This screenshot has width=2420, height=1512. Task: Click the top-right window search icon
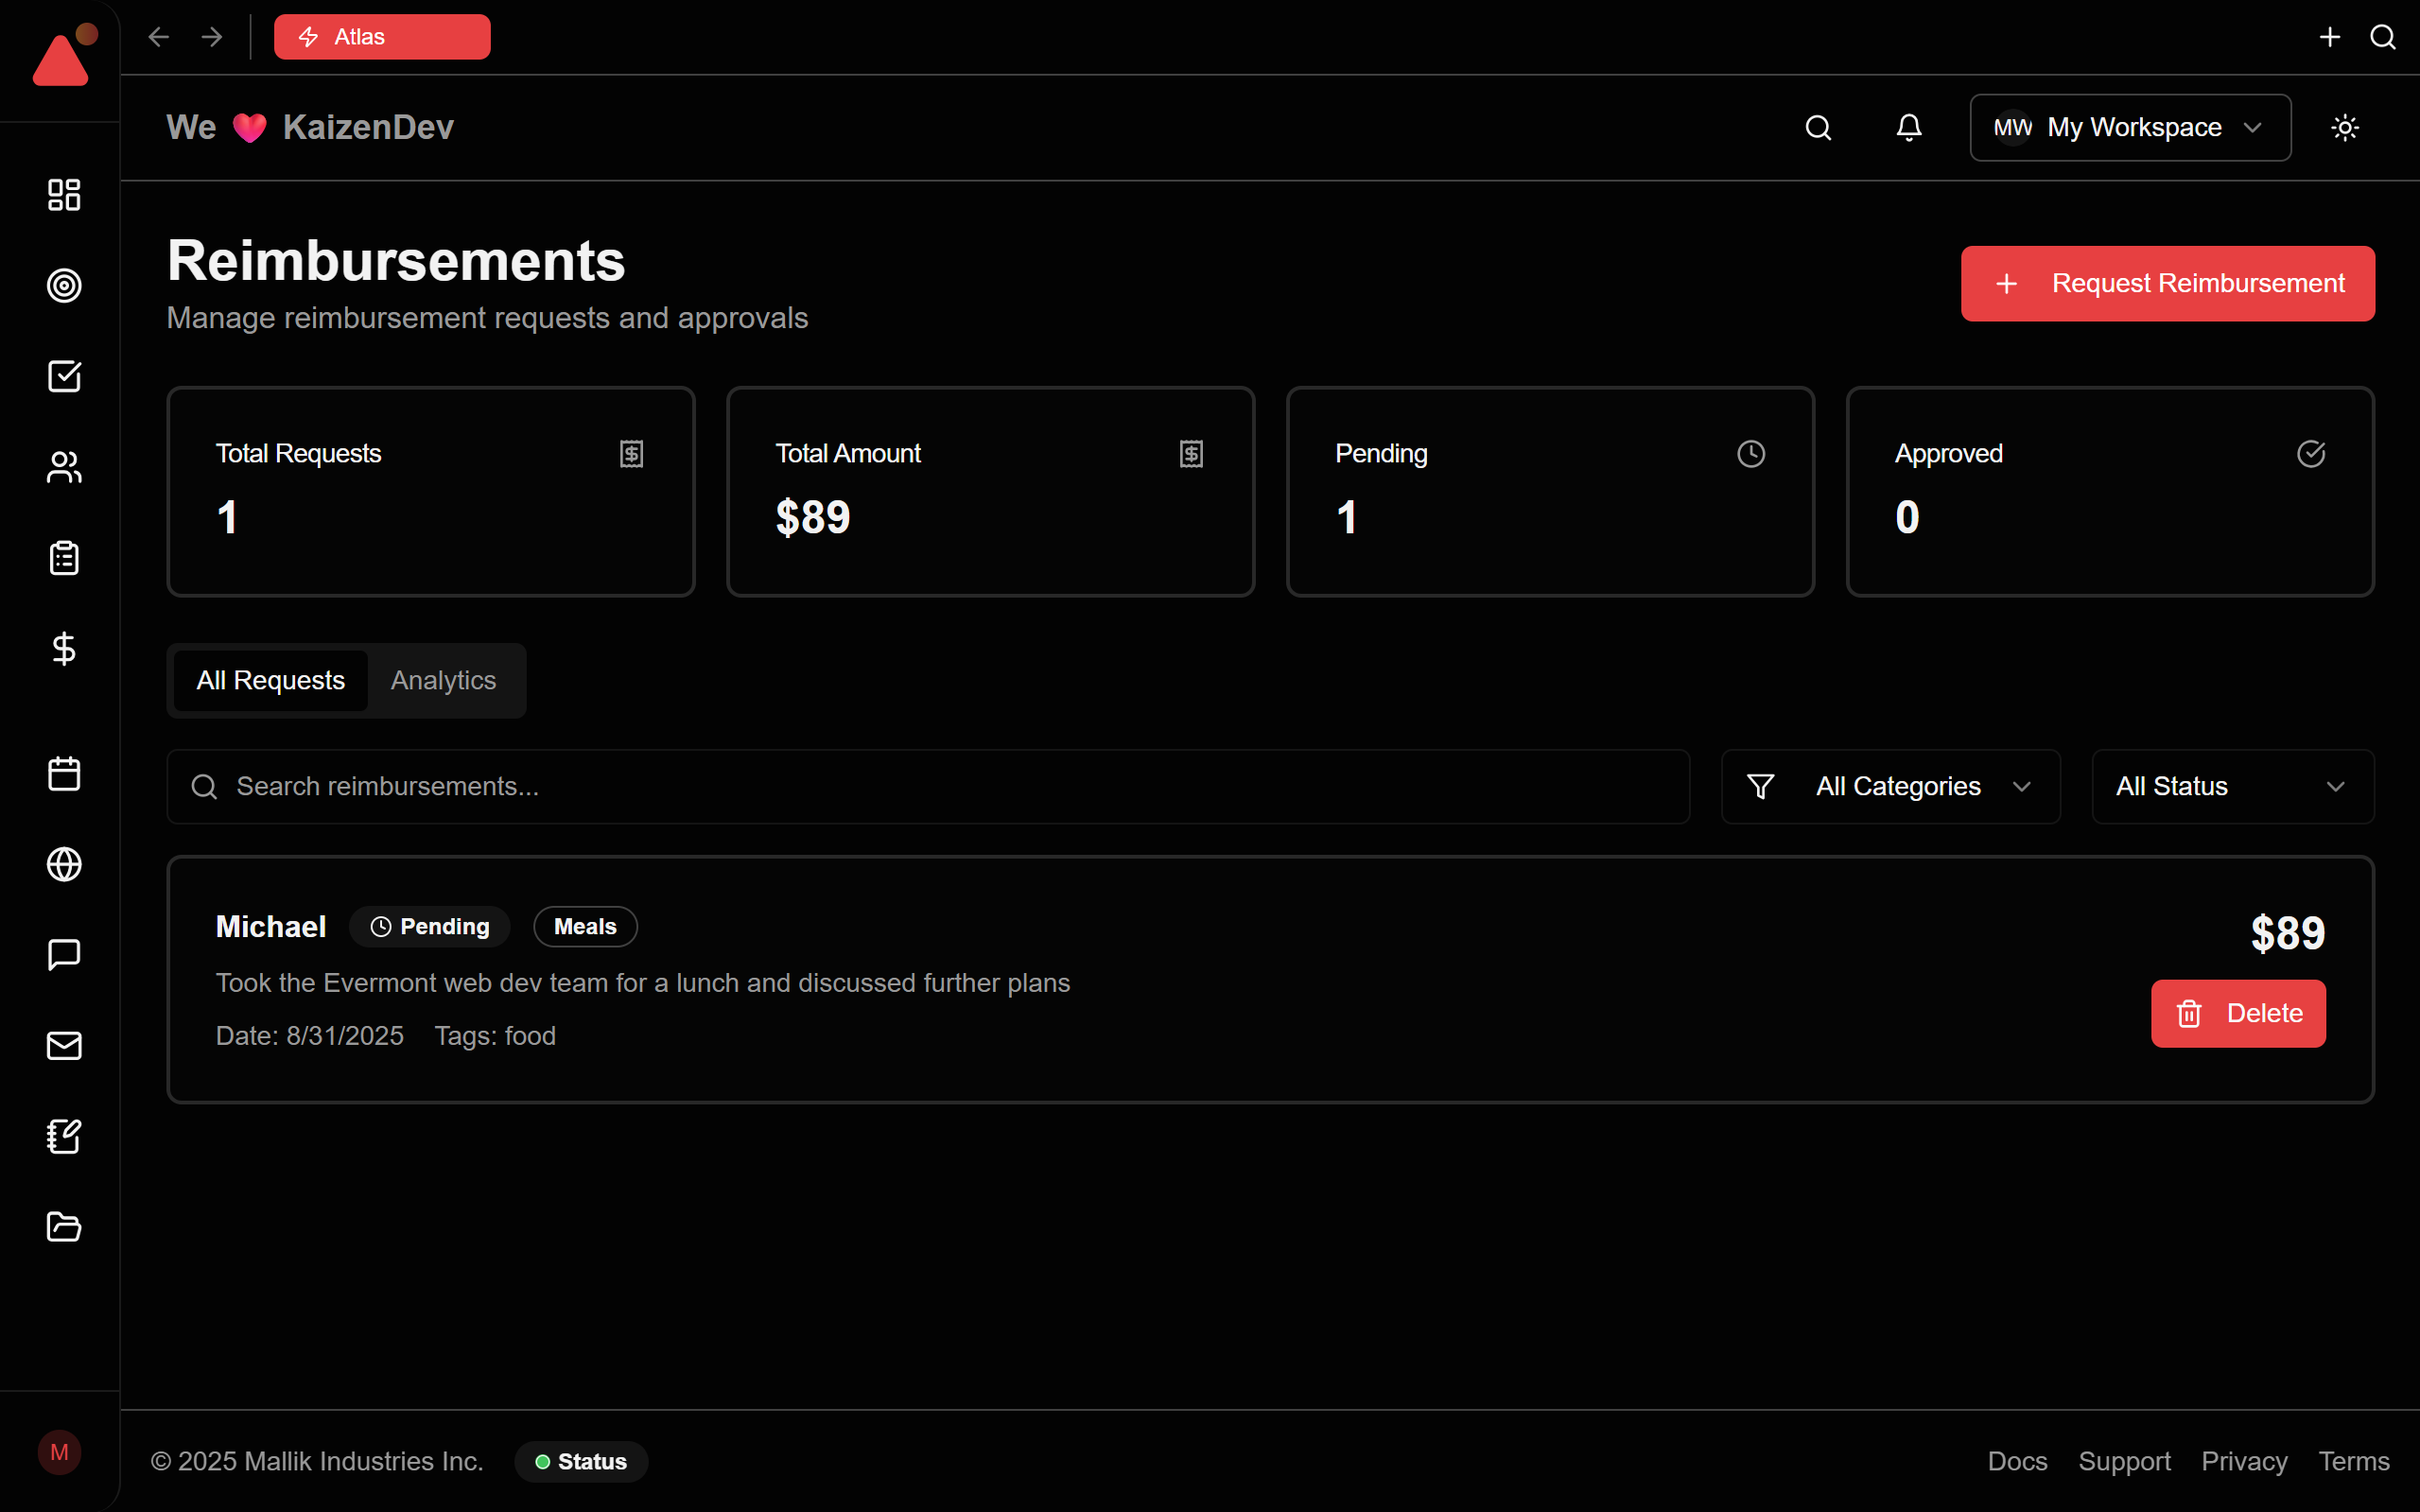(x=2383, y=37)
